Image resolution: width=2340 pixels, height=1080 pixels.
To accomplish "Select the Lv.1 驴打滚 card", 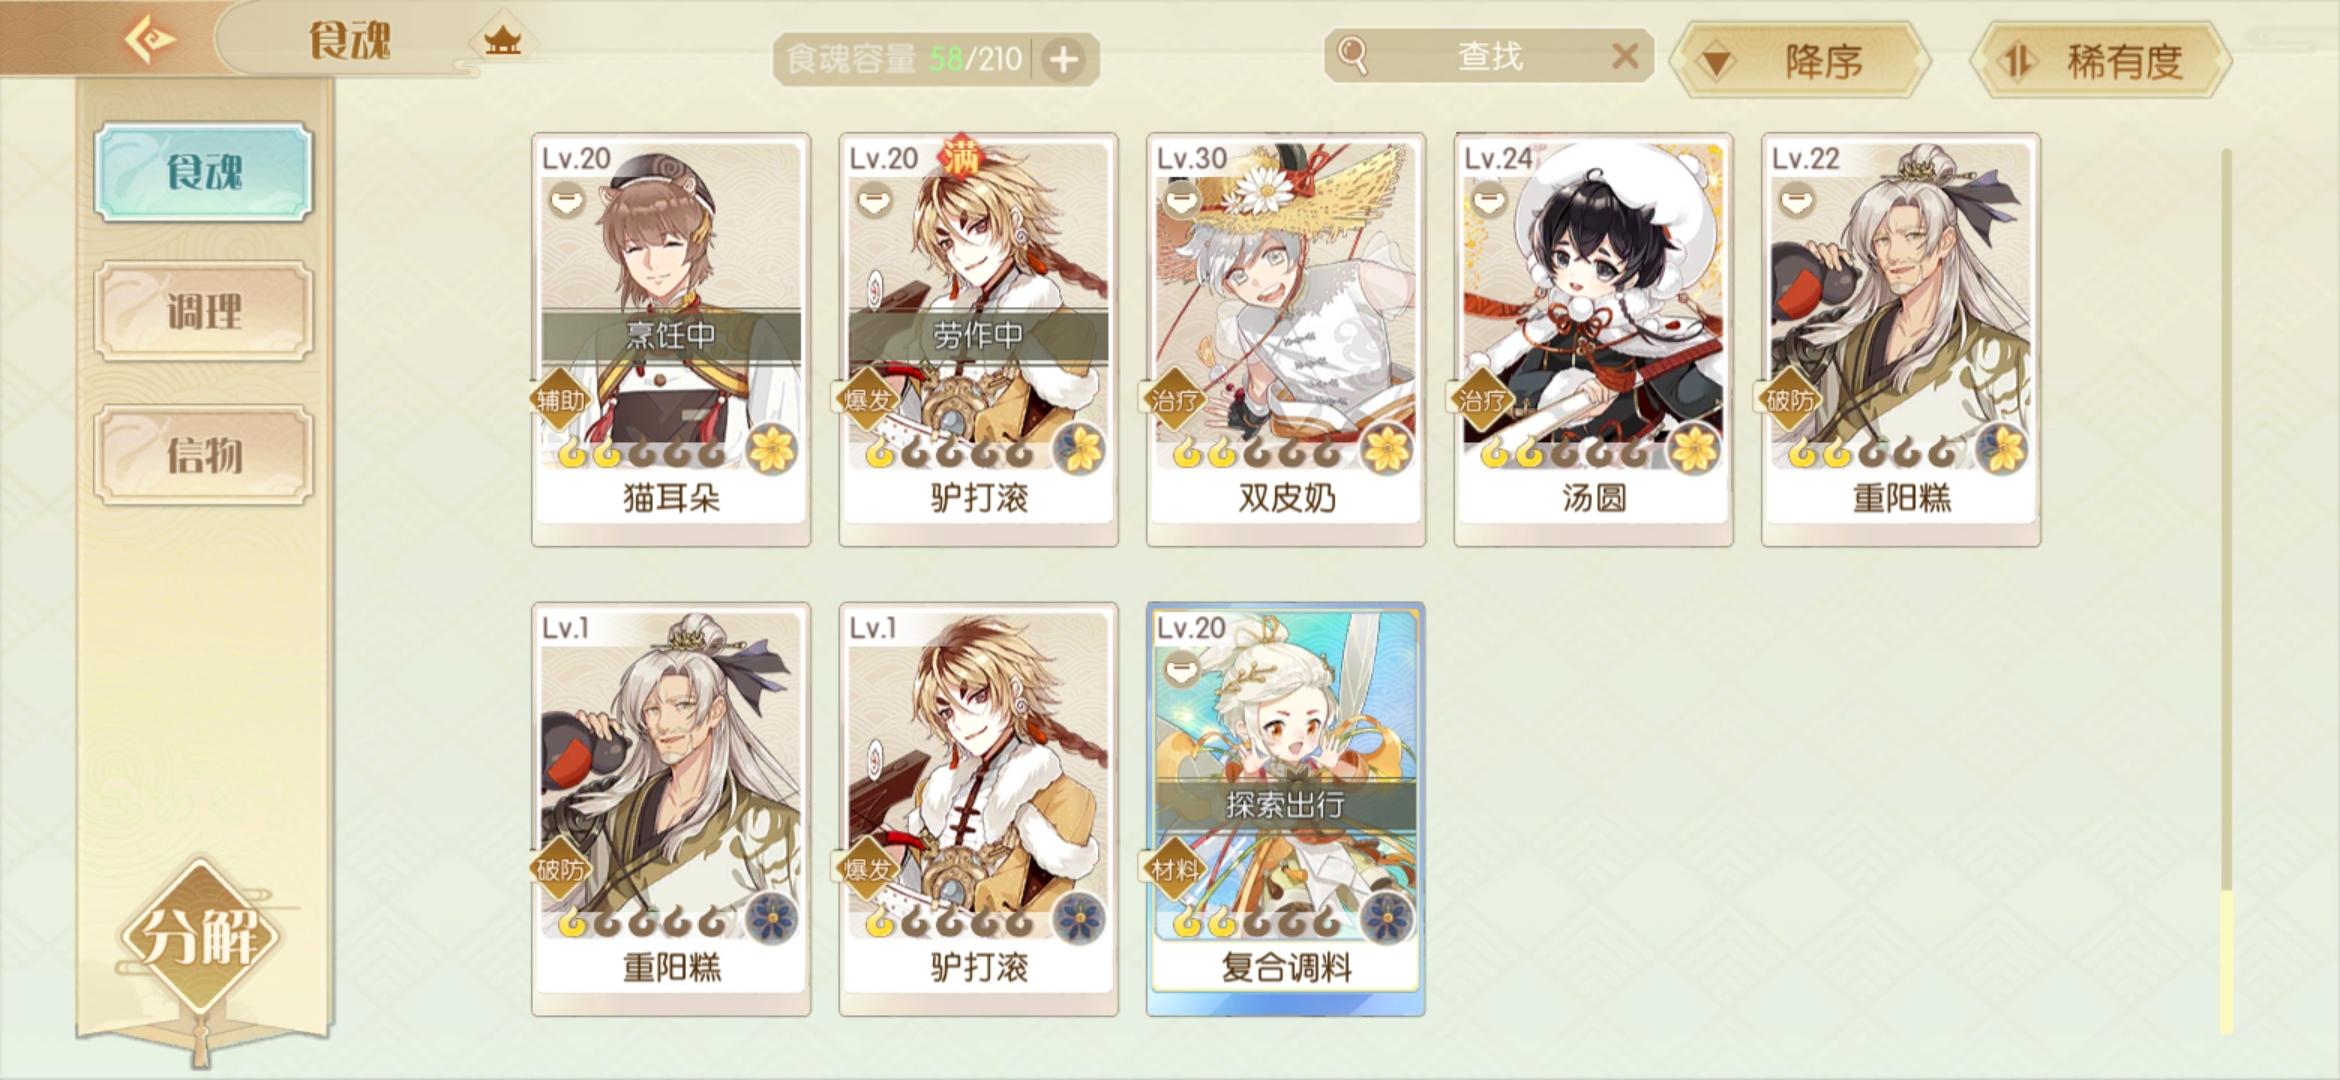I will 978,808.
